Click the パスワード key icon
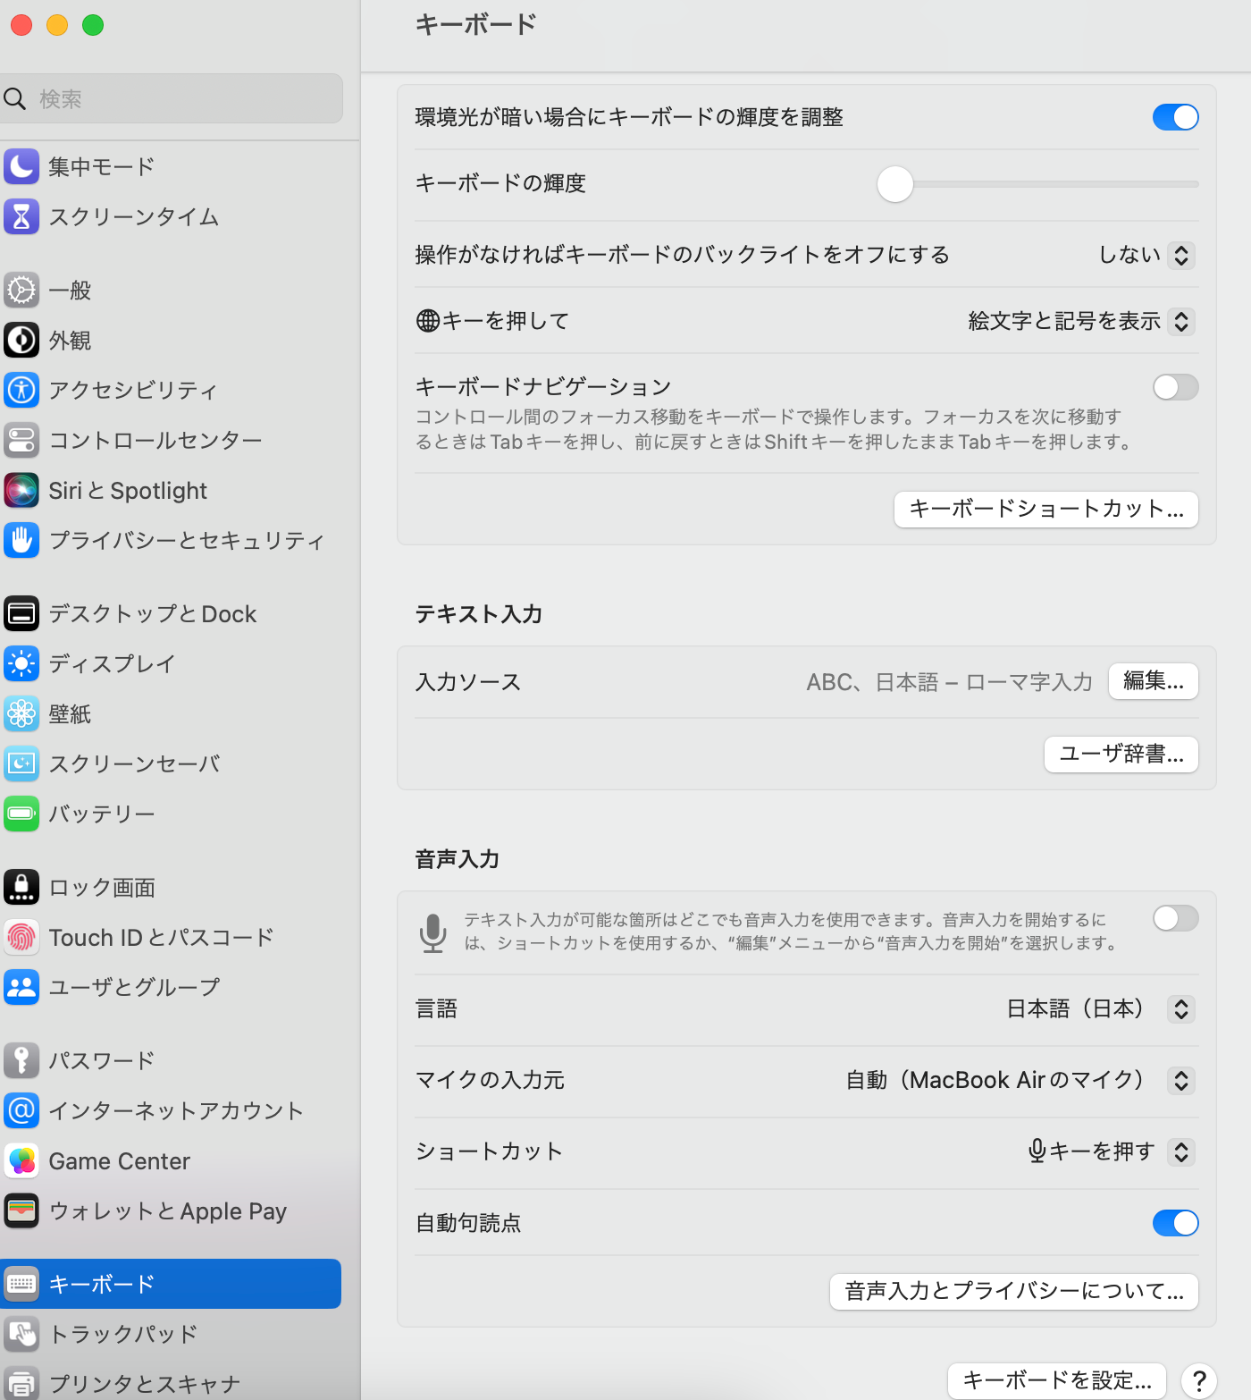1251x1400 pixels. click(21, 1060)
